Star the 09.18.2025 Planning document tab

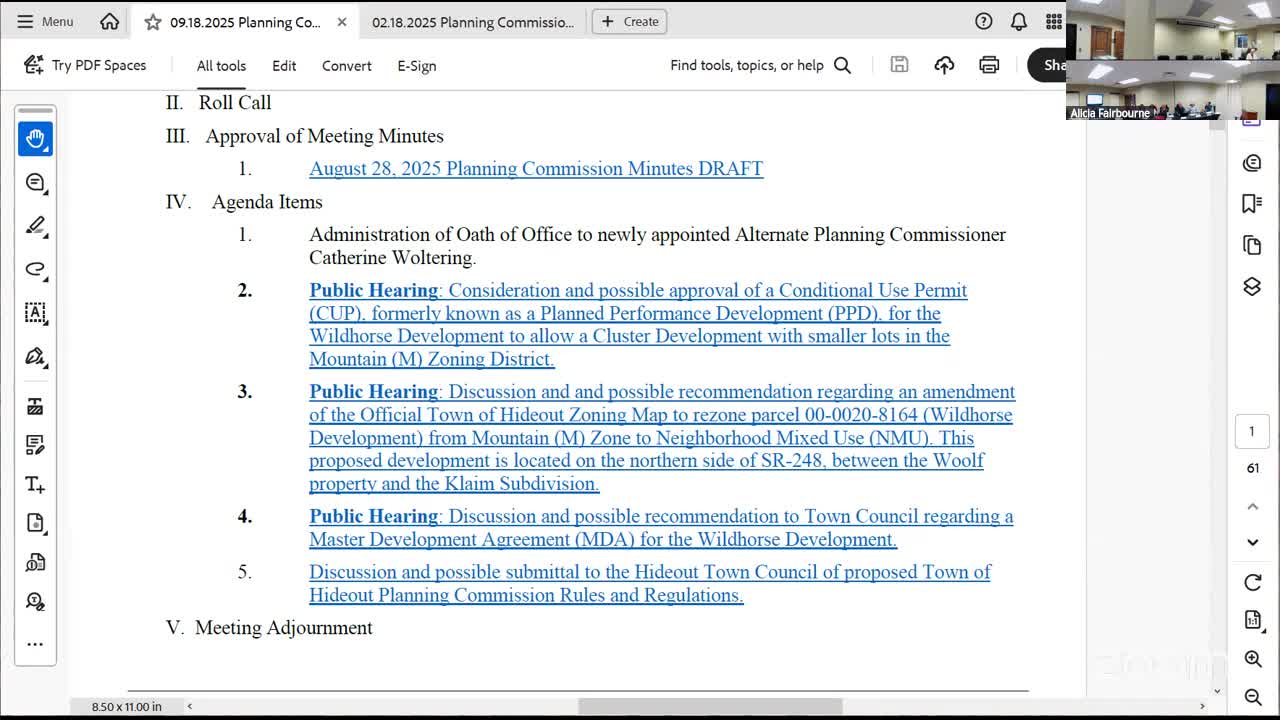click(152, 22)
